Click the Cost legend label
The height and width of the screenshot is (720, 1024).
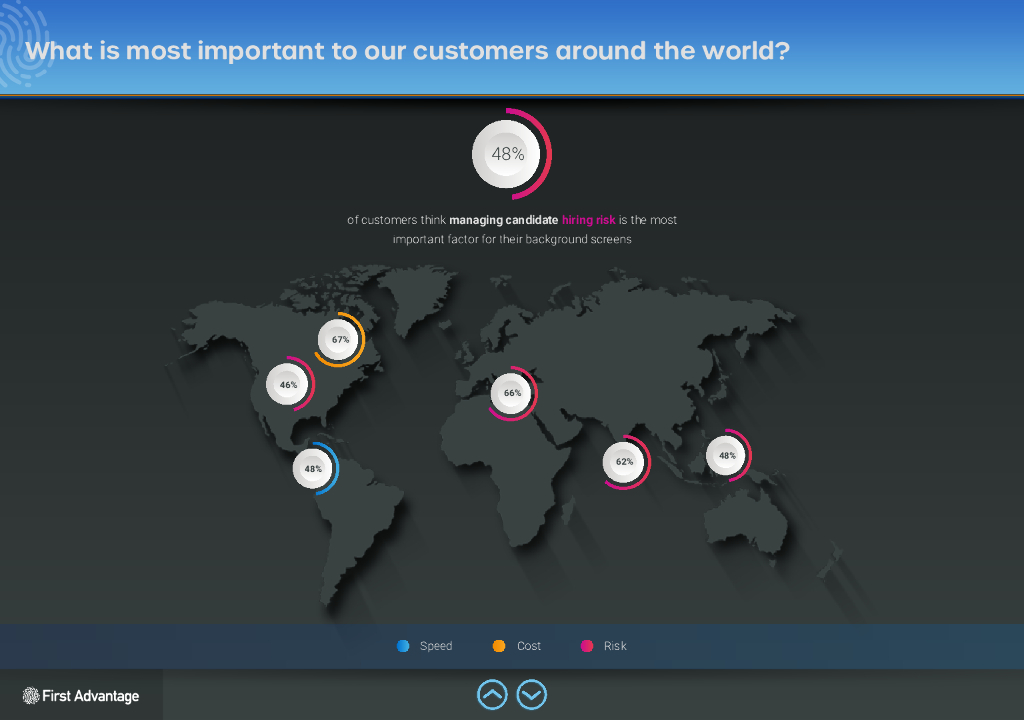529,646
